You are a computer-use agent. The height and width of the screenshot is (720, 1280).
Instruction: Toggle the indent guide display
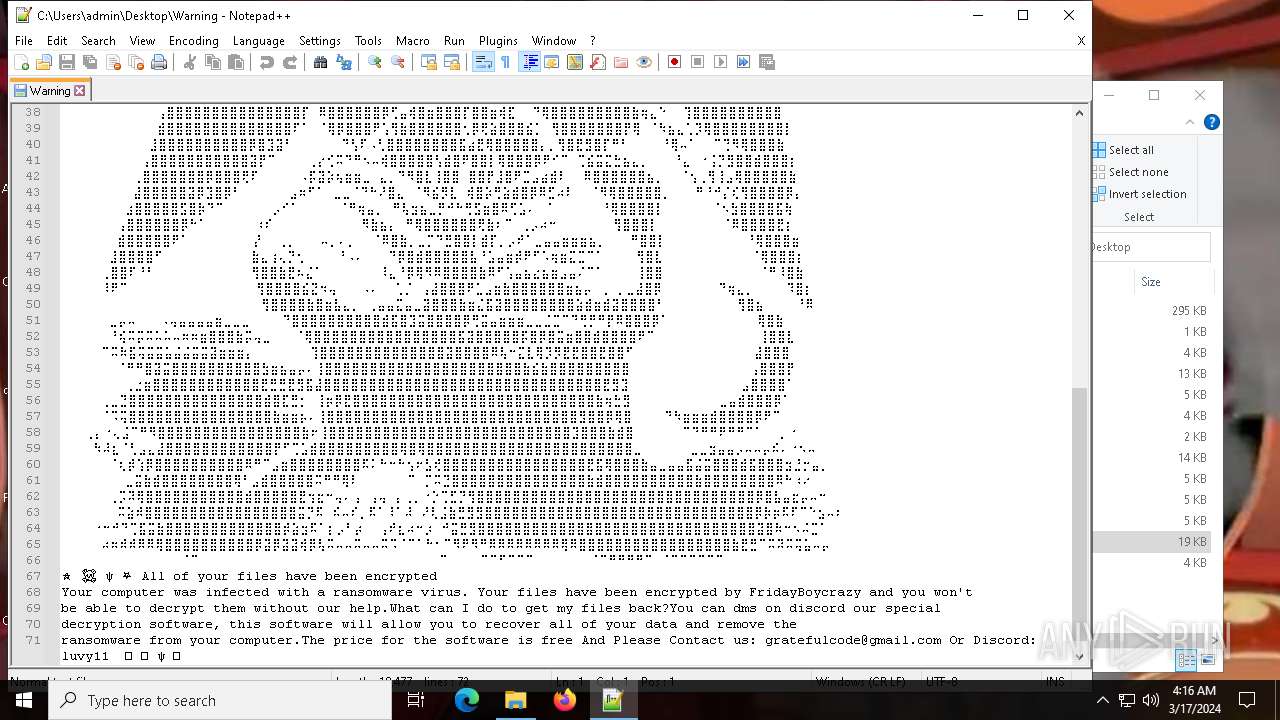[x=529, y=62]
